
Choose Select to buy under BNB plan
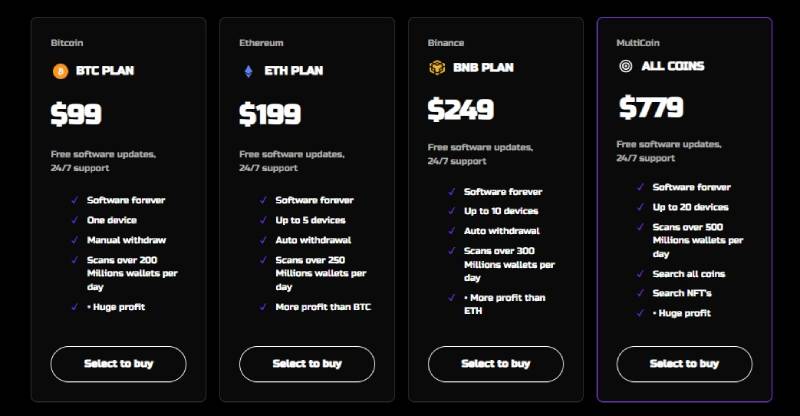[x=496, y=364]
